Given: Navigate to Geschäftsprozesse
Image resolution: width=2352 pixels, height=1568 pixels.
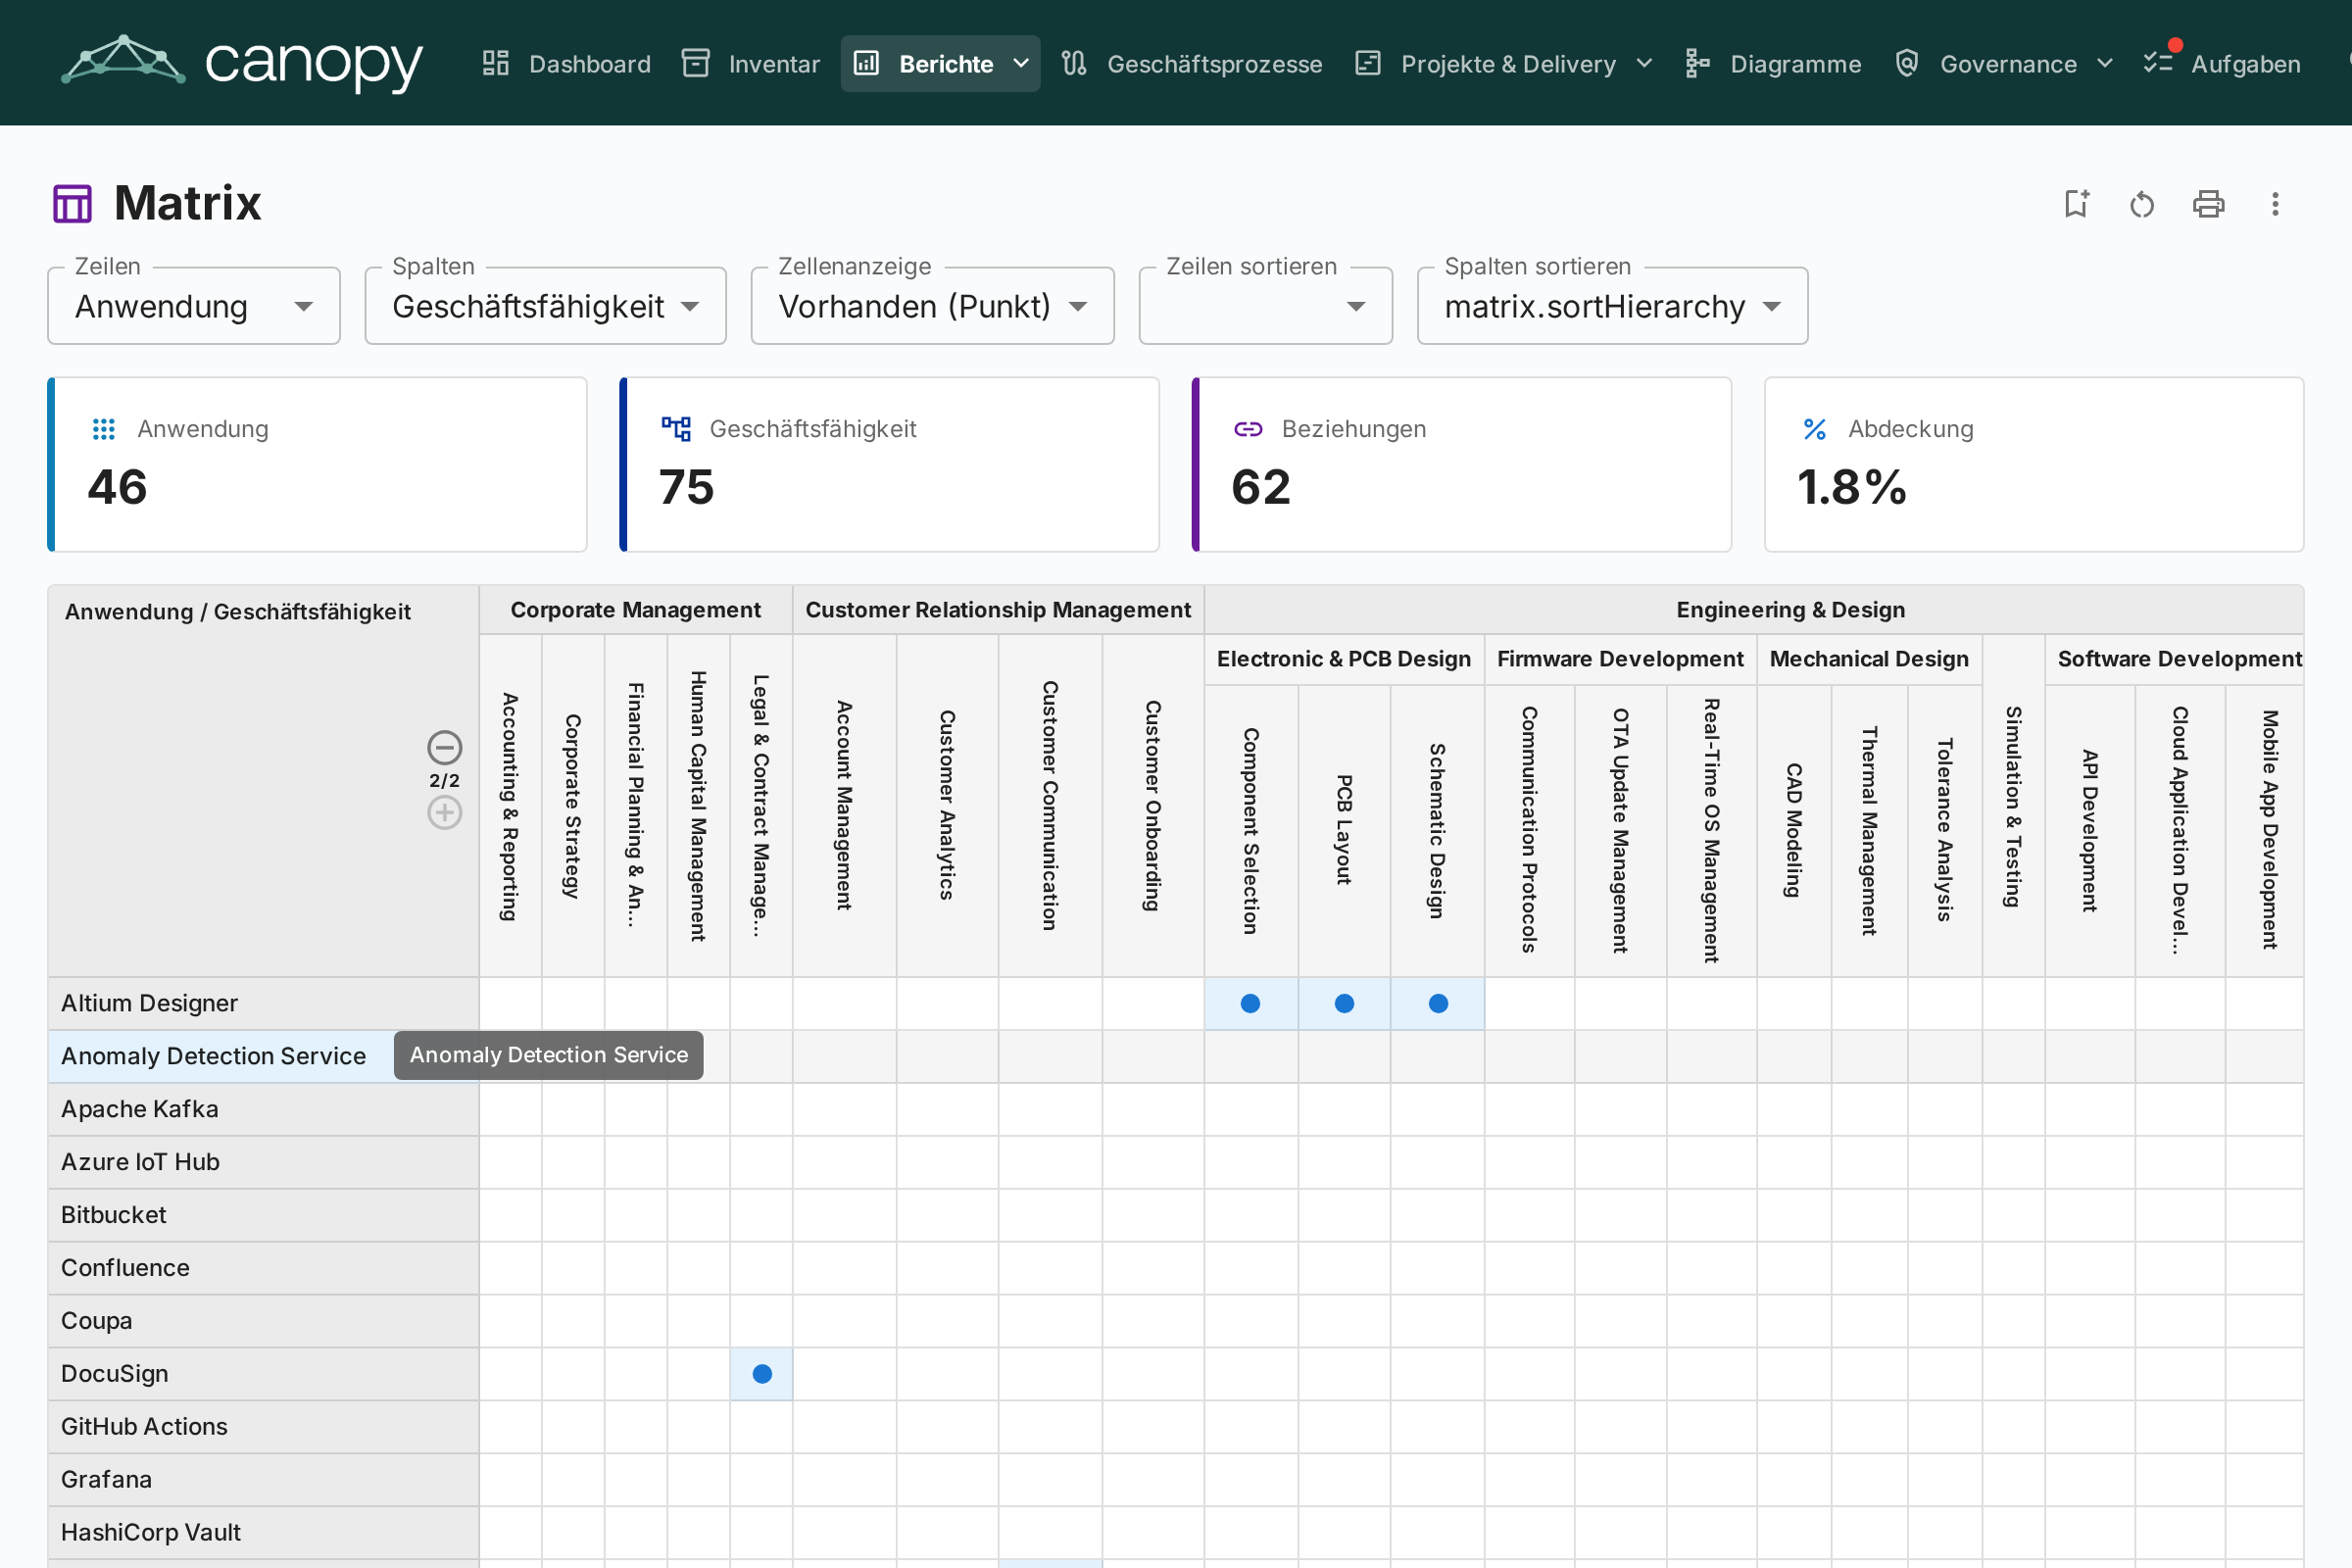Looking at the screenshot, I should [x=1192, y=64].
